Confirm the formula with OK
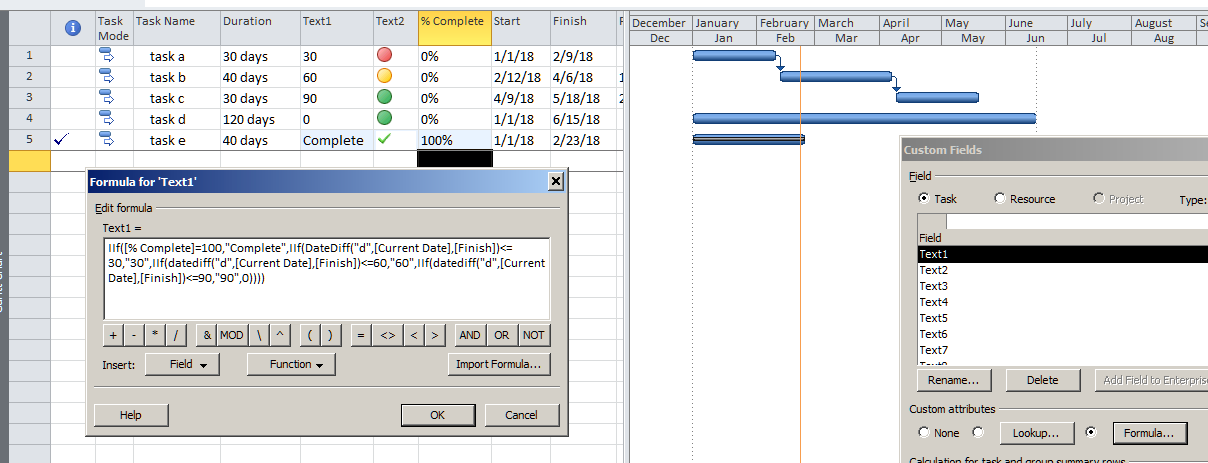Image resolution: width=1208 pixels, height=463 pixels. pos(438,415)
